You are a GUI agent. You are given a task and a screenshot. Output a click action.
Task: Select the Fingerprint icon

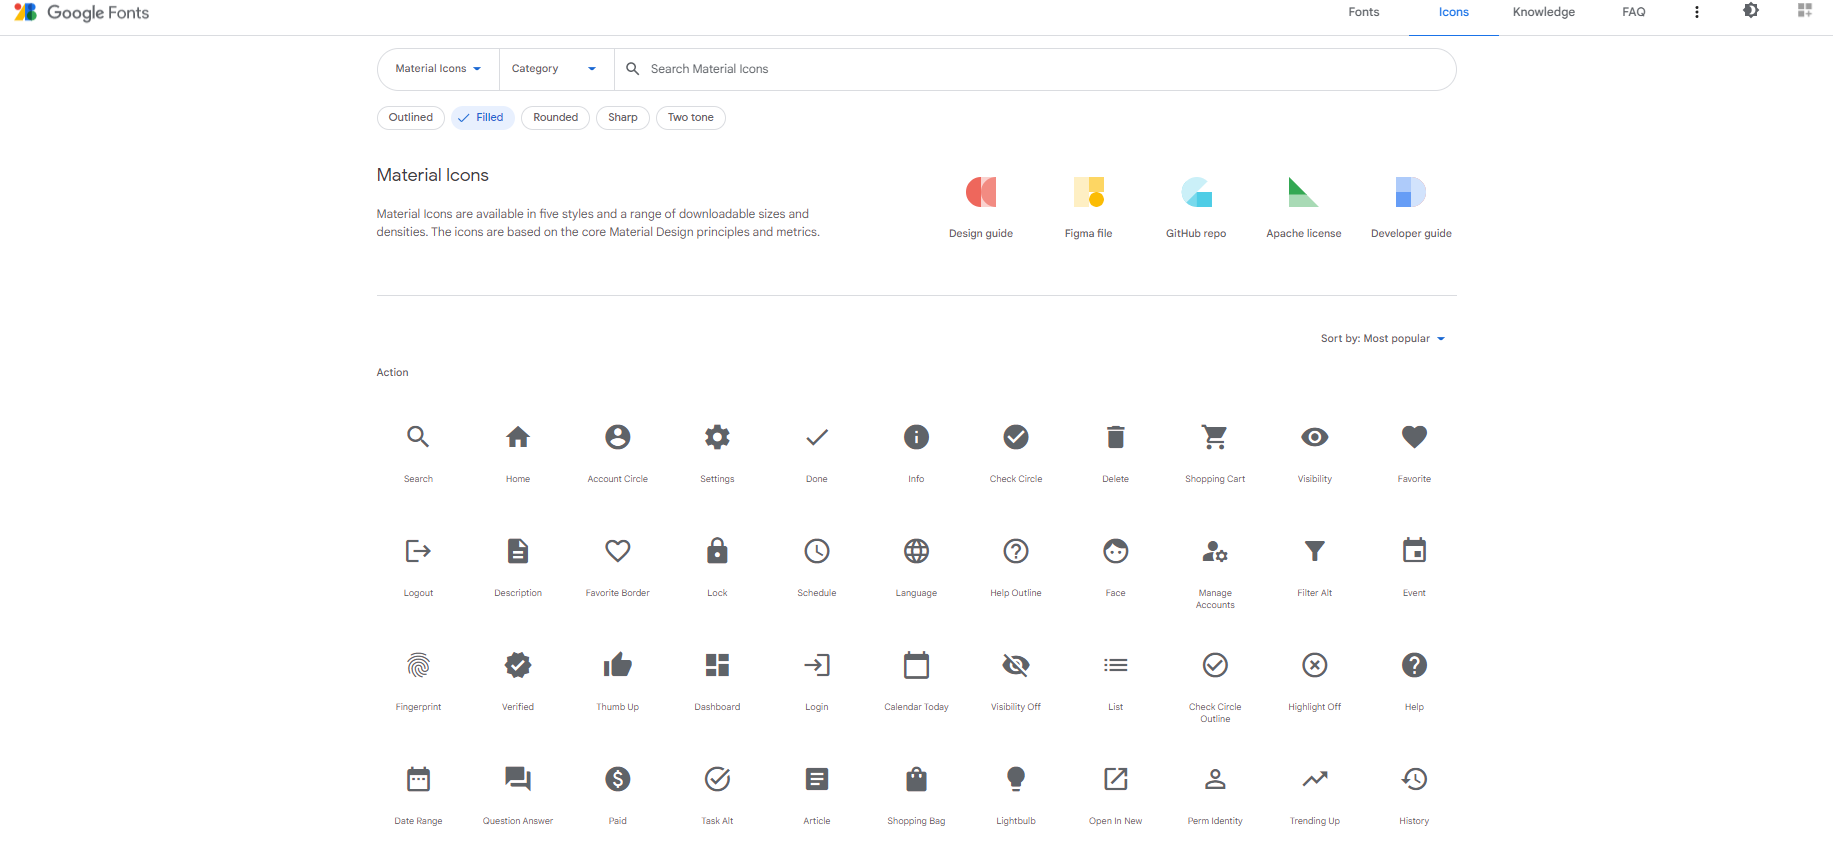418,665
